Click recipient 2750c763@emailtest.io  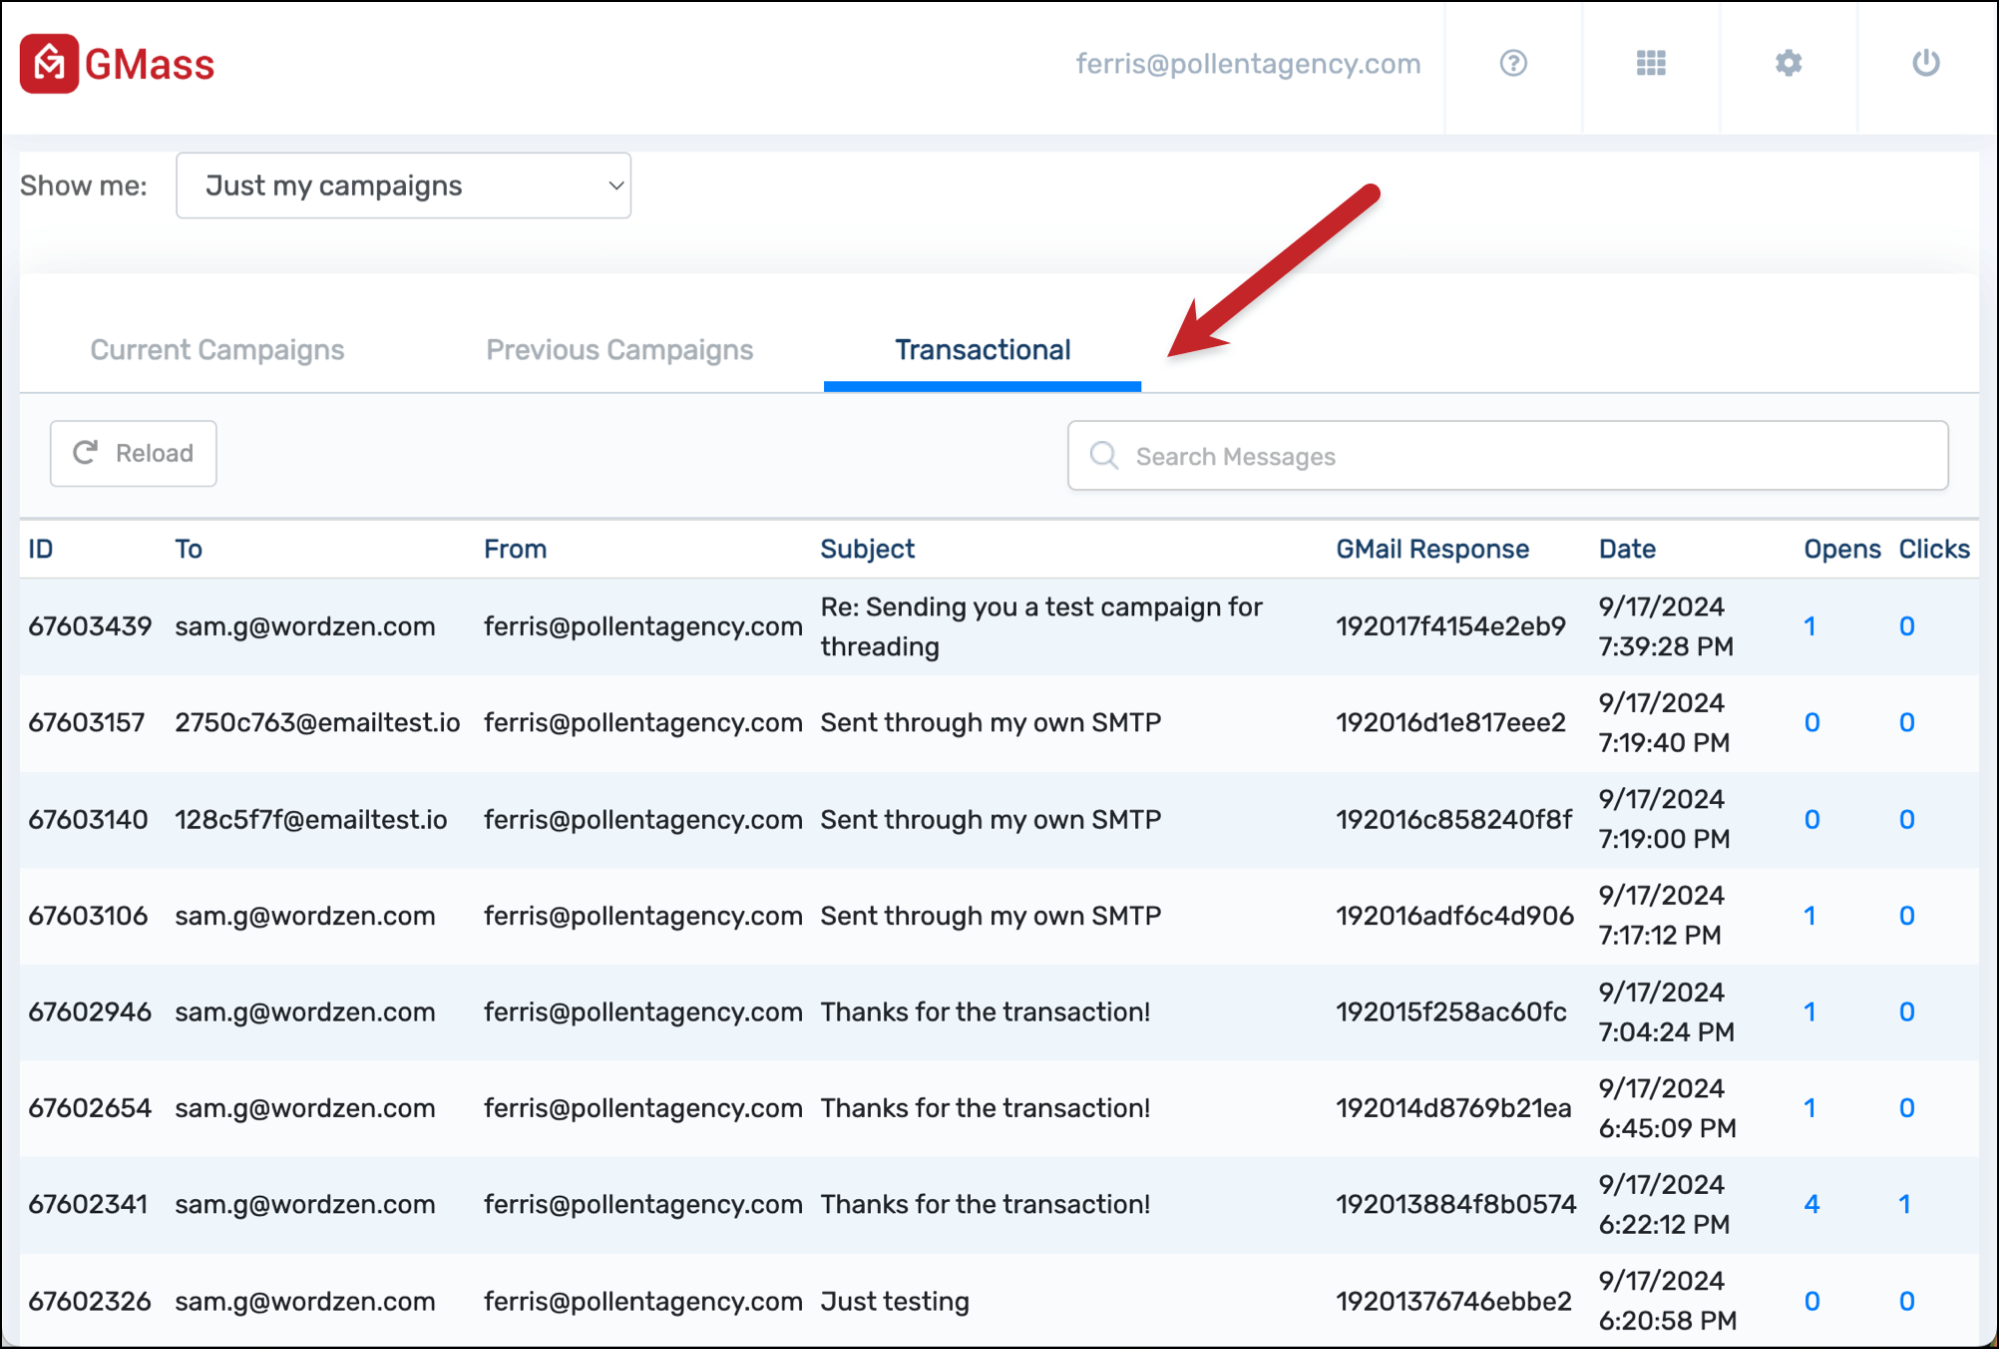[x=318, y=722]
